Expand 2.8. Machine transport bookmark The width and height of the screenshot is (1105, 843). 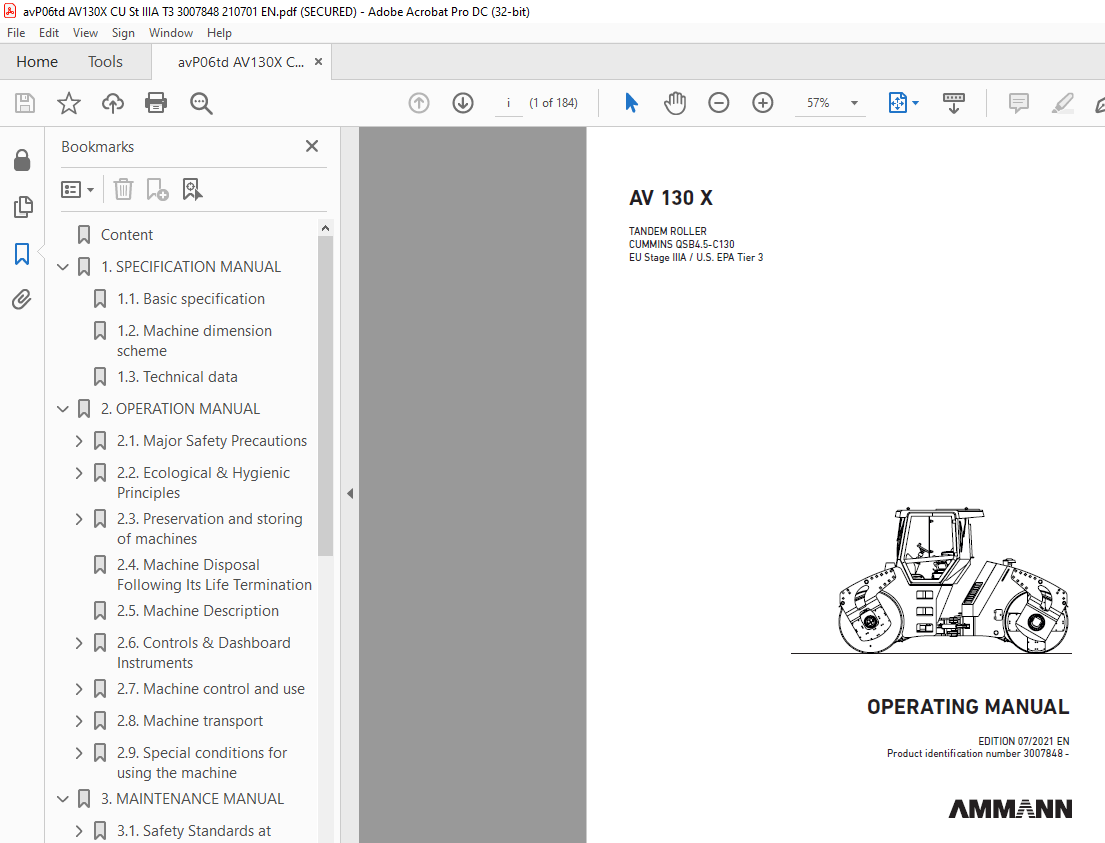coord(79,721)
